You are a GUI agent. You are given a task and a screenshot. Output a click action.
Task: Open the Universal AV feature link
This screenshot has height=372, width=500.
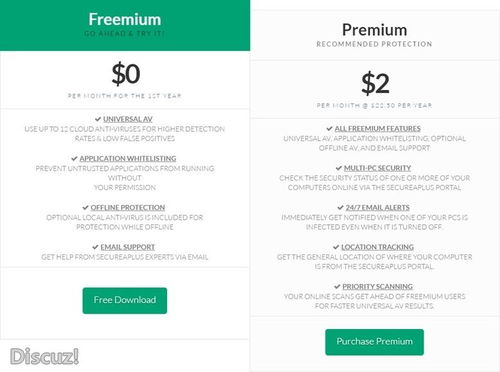[x=128, y=119]
